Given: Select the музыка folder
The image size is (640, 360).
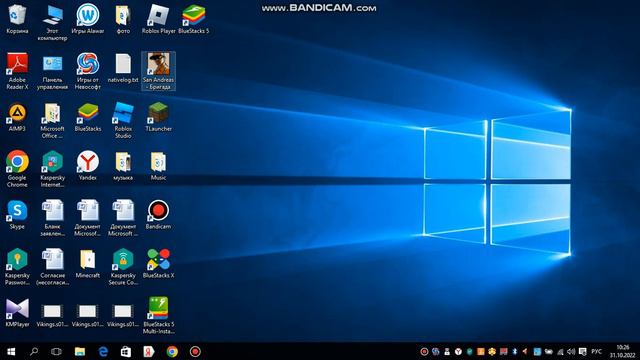Looking at the screenshot, I should 123,166.
